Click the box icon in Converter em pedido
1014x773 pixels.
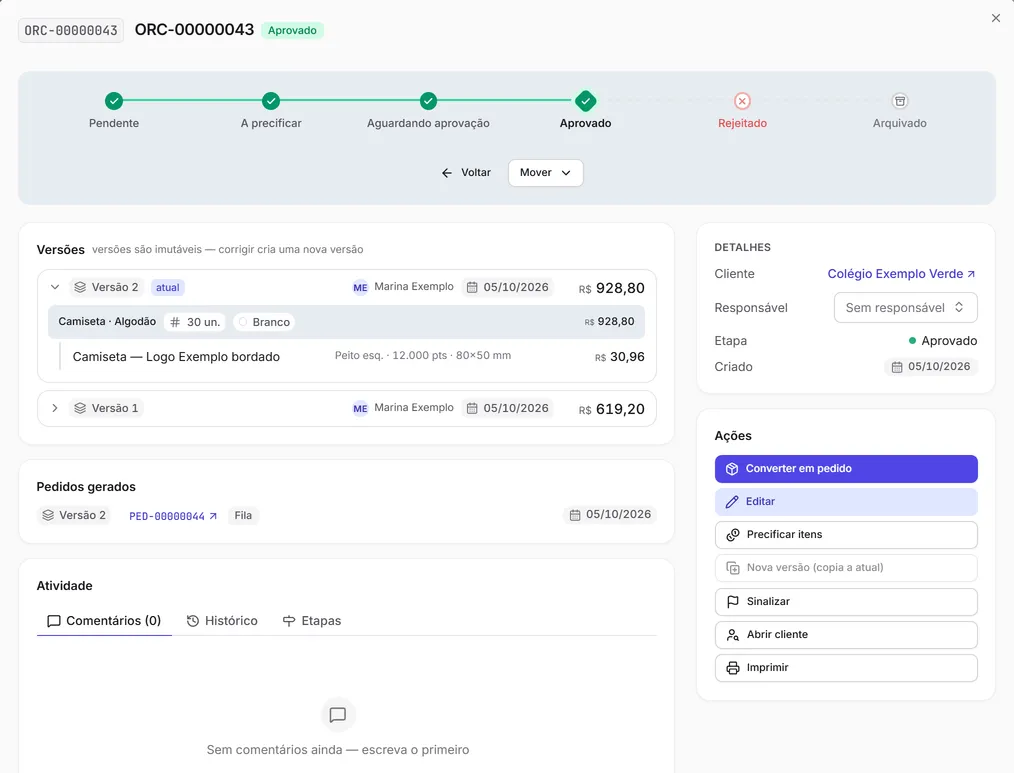(x=732, y=469)
